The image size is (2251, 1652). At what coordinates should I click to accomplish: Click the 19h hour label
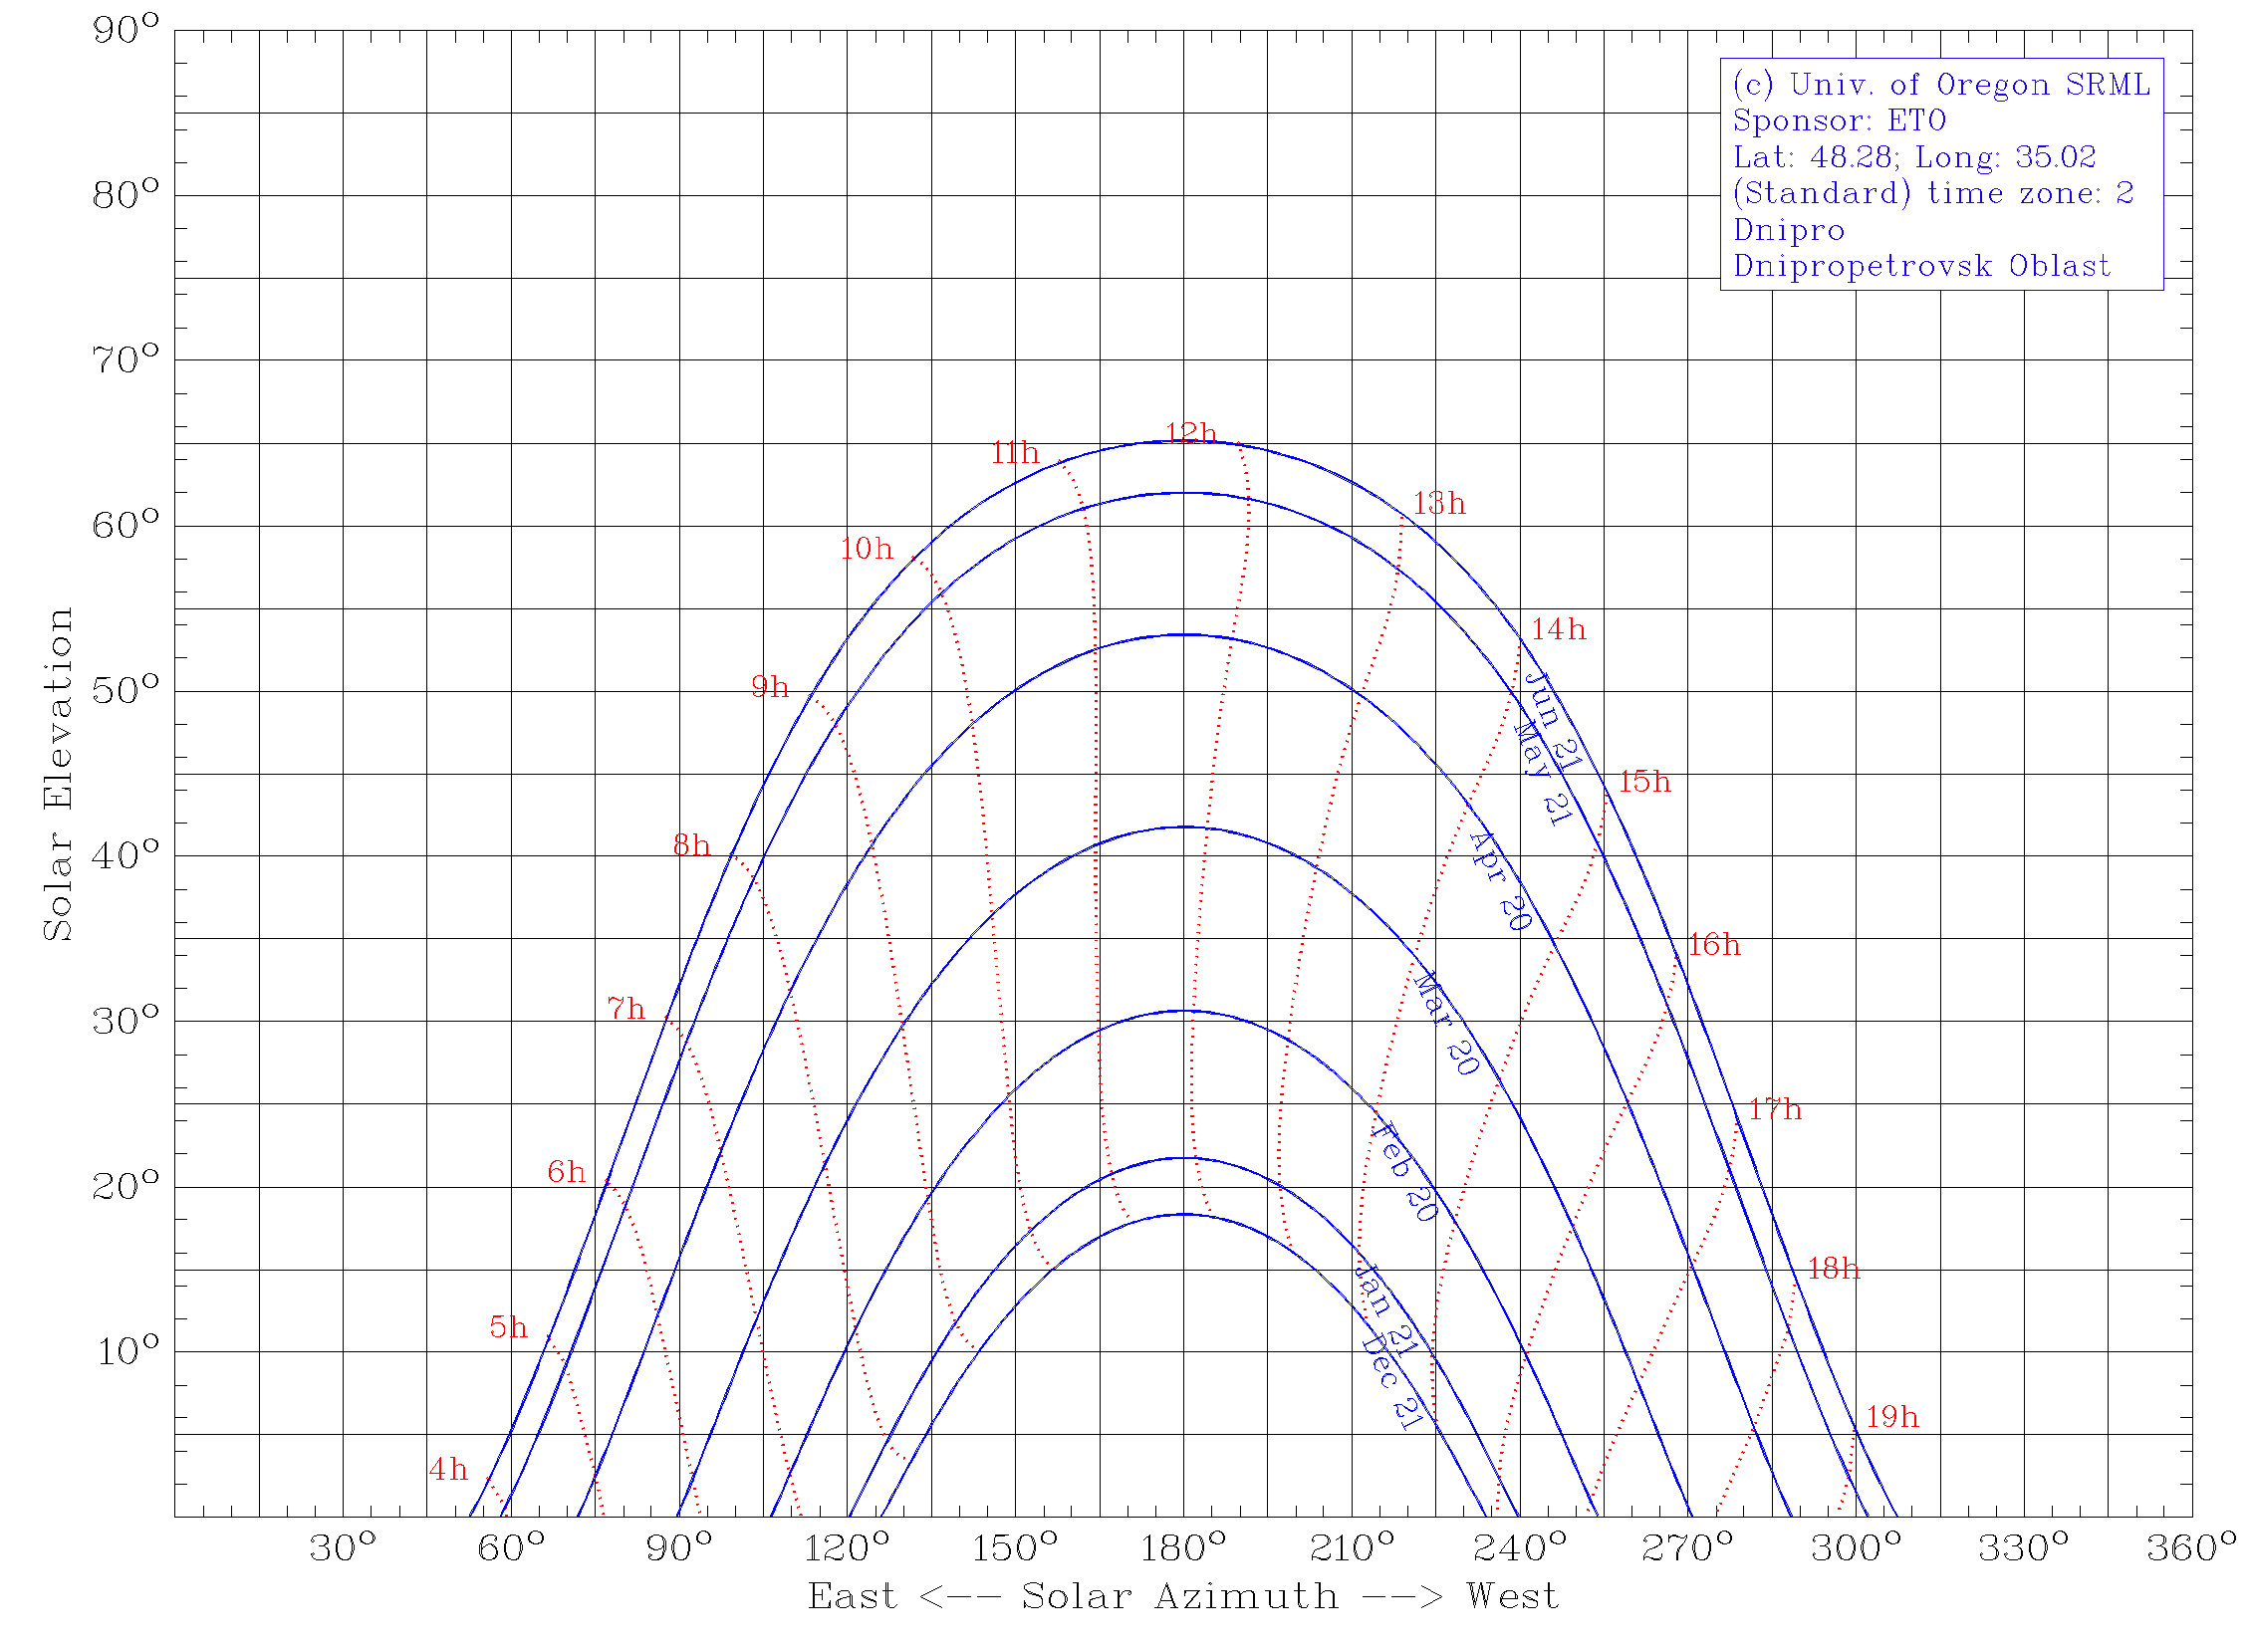pos(1892,1417)
